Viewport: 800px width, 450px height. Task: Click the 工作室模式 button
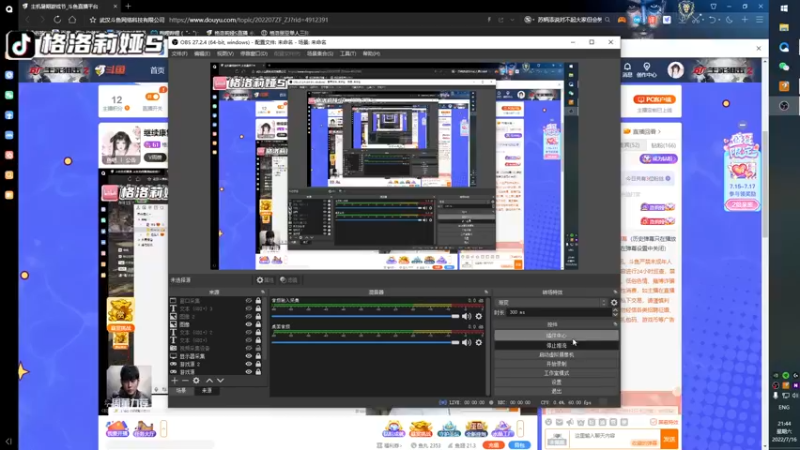coord(556,373)
